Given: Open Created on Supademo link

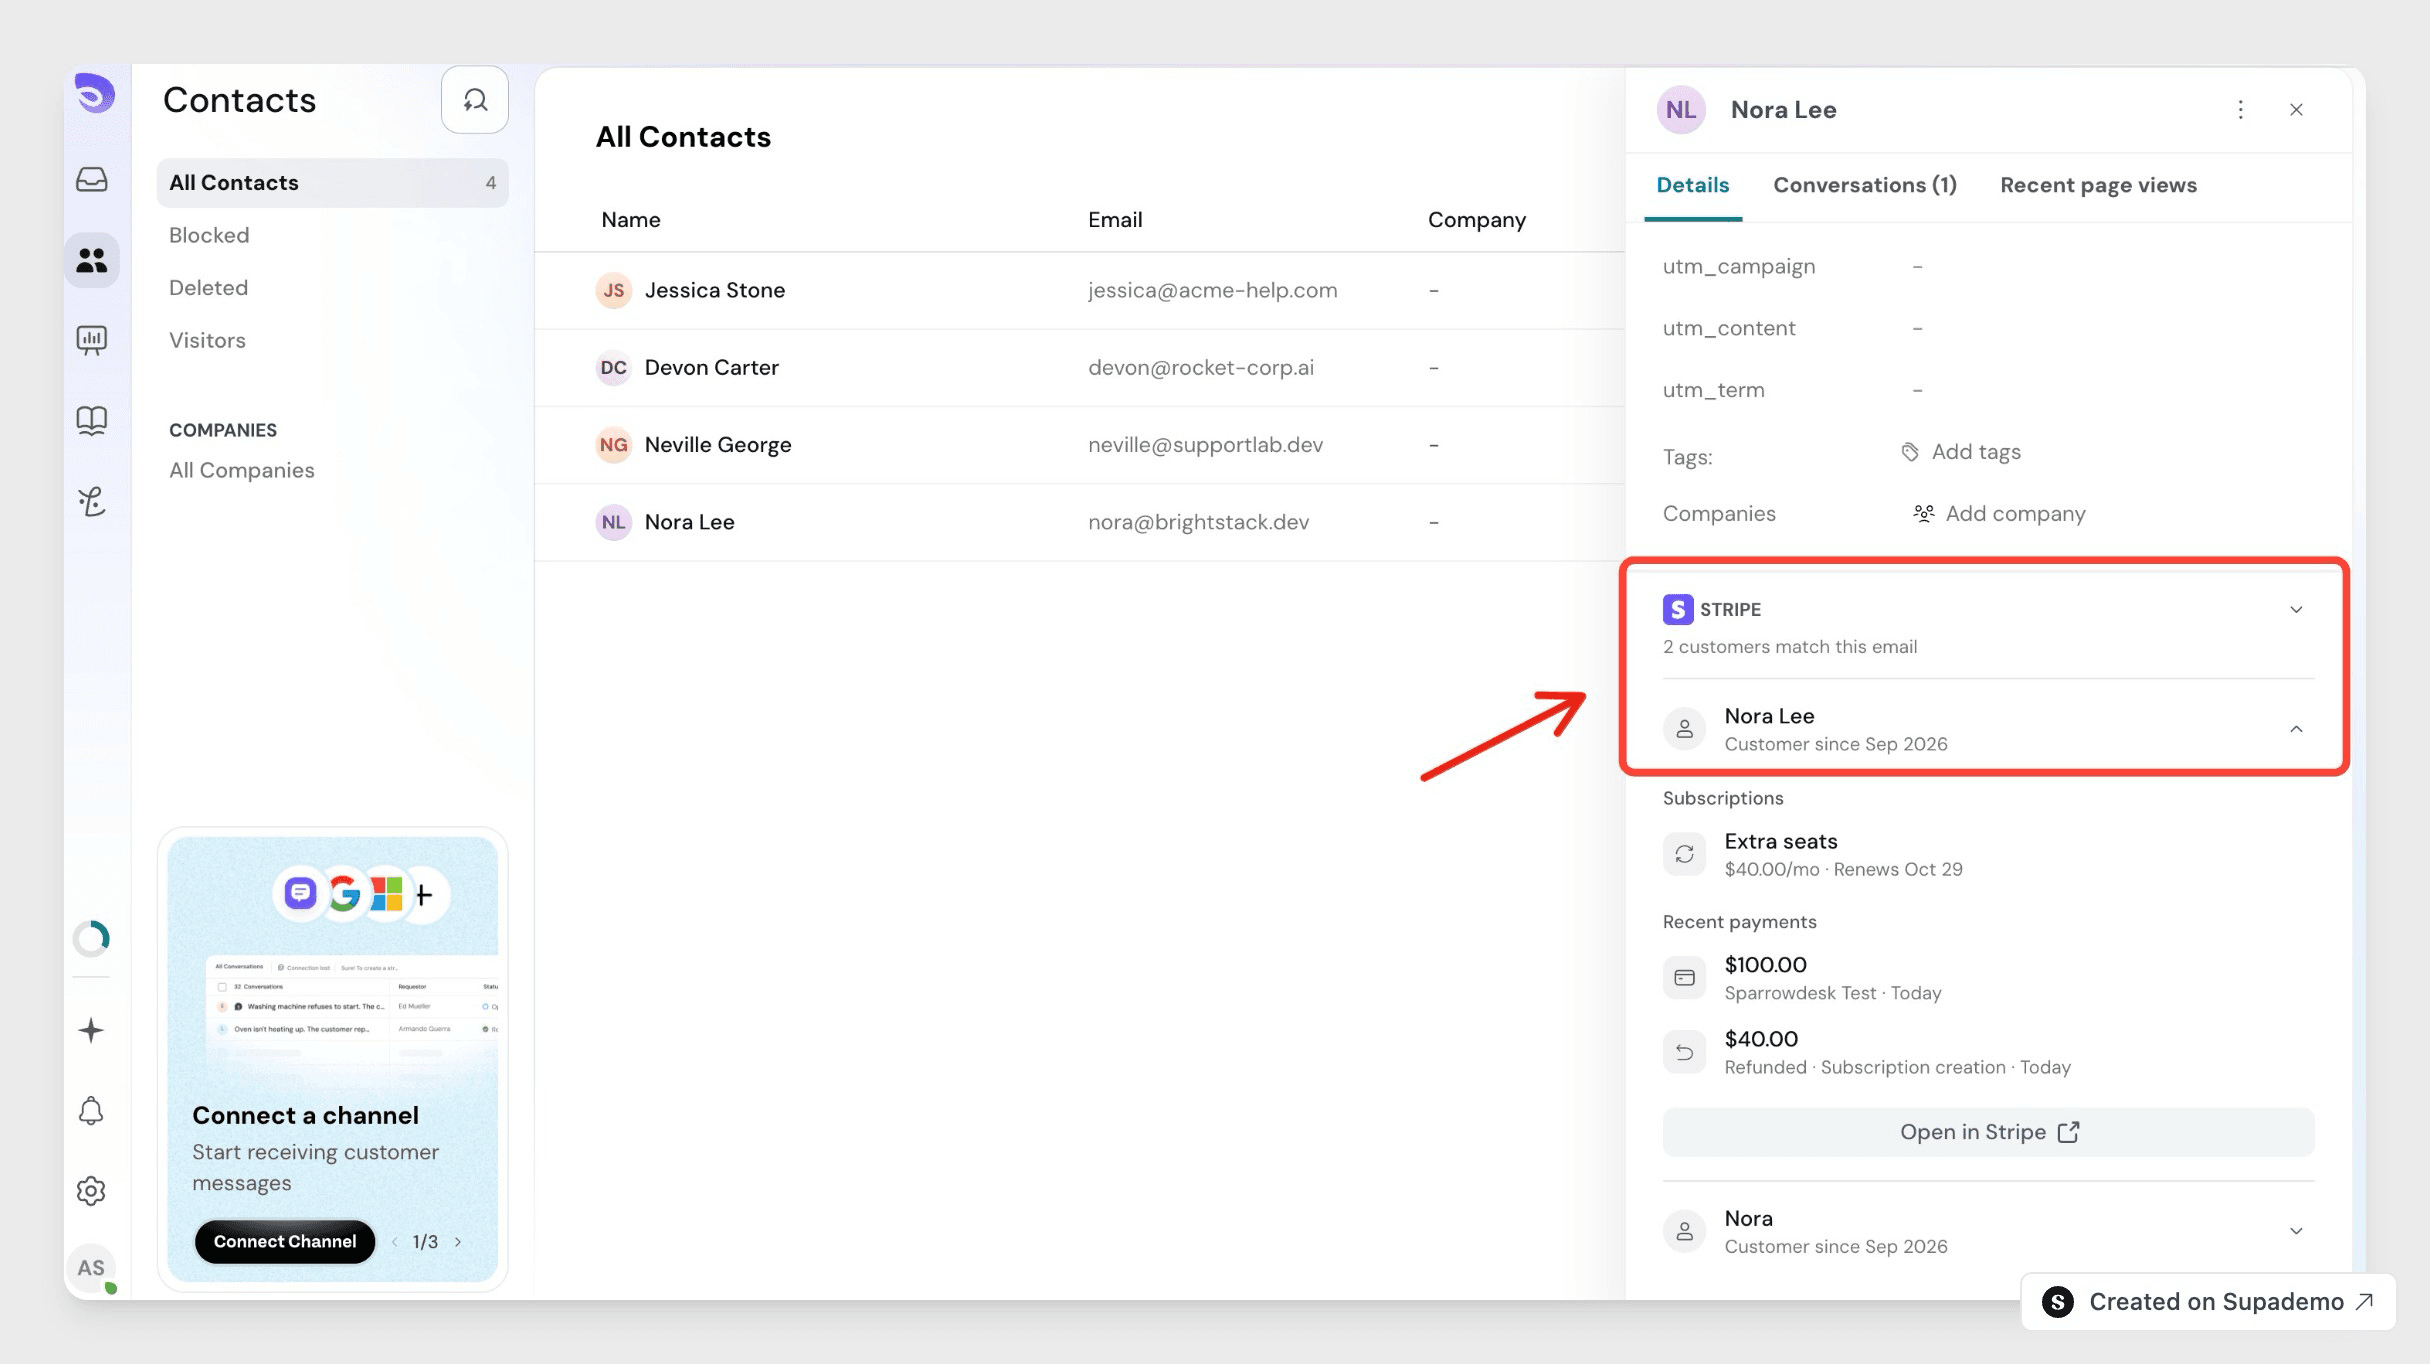Looking at the screenshot, I should tap(2208, 1301).
